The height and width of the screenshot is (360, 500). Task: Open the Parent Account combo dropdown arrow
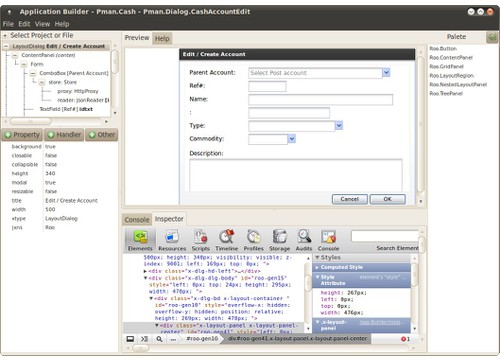pos(386,72)
